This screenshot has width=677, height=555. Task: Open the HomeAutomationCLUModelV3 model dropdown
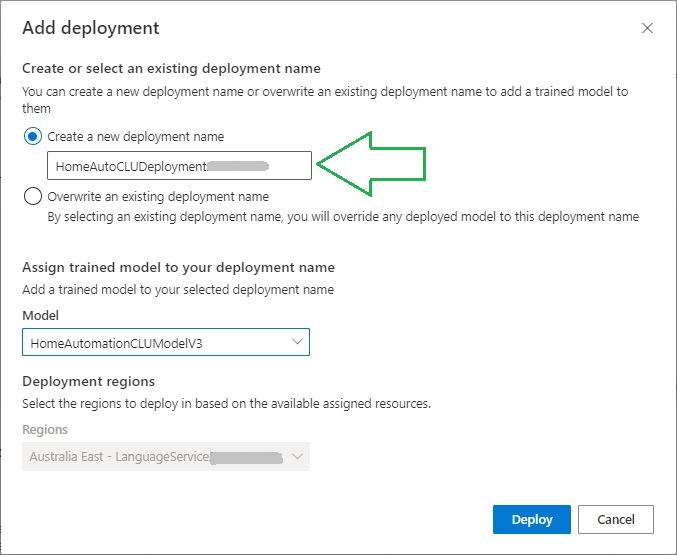click(x=165, y=342)
